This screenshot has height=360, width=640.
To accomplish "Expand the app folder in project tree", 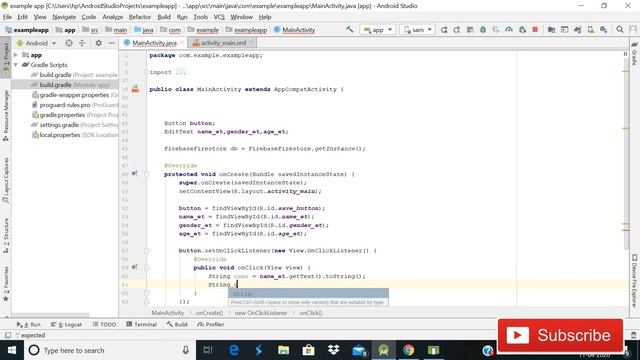I will coord(16,55).
